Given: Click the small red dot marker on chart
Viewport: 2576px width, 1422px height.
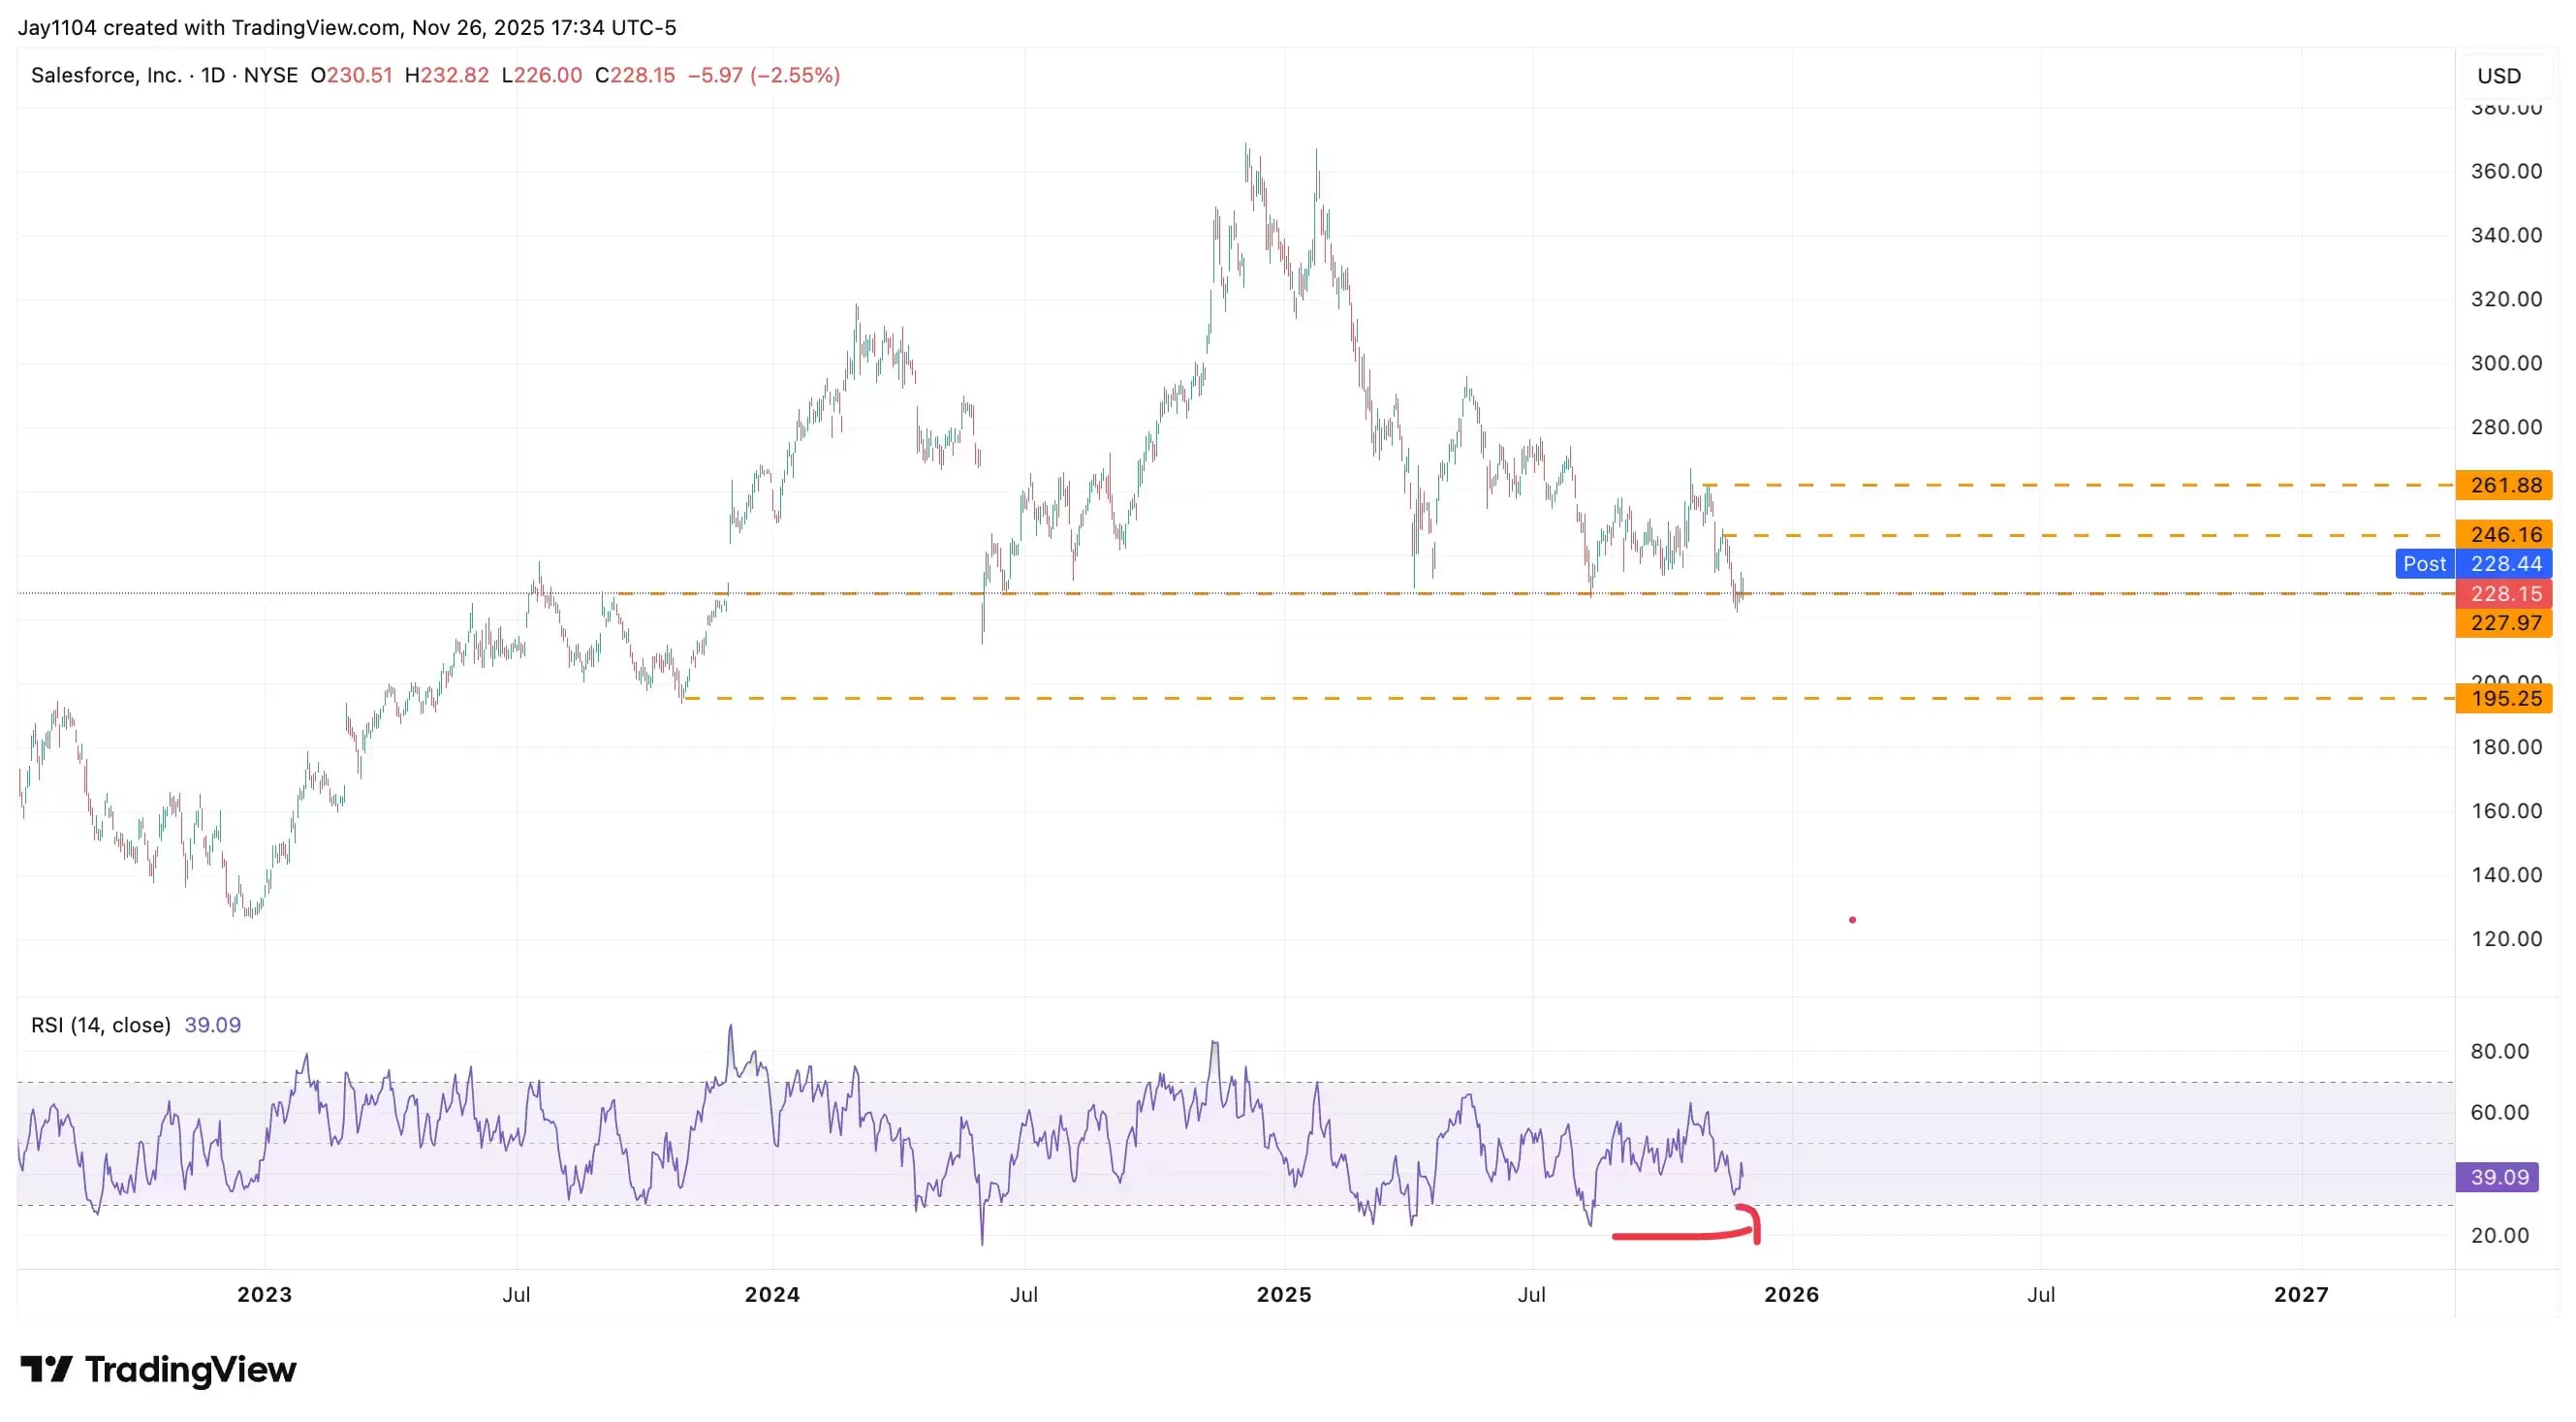Looking at the screenshot, I should click(1852, 919).
